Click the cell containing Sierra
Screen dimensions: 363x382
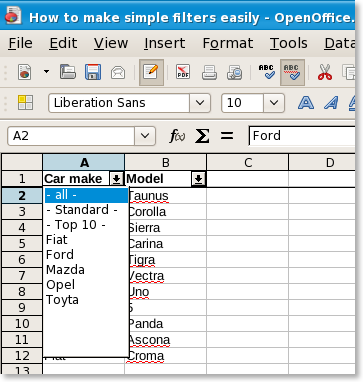(167, 227)
